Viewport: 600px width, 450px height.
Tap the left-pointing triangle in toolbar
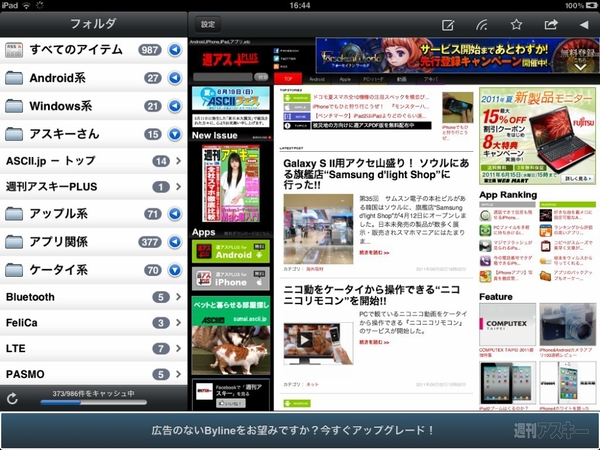pyautogui.click(x=584, y=25)
